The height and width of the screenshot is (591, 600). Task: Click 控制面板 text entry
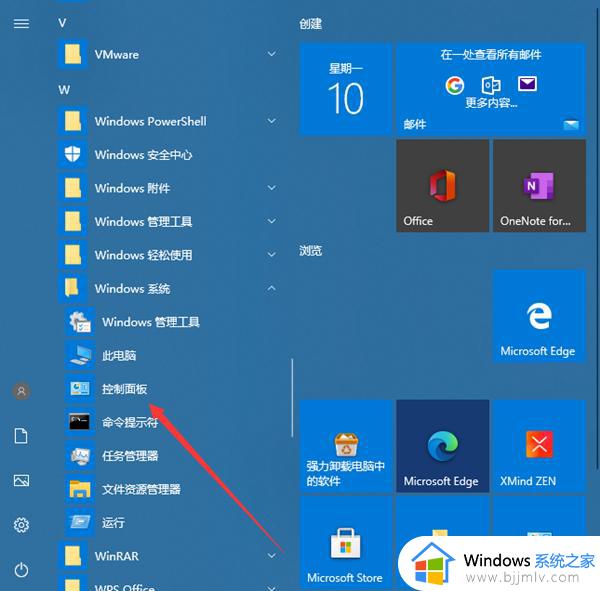(124, 389)
